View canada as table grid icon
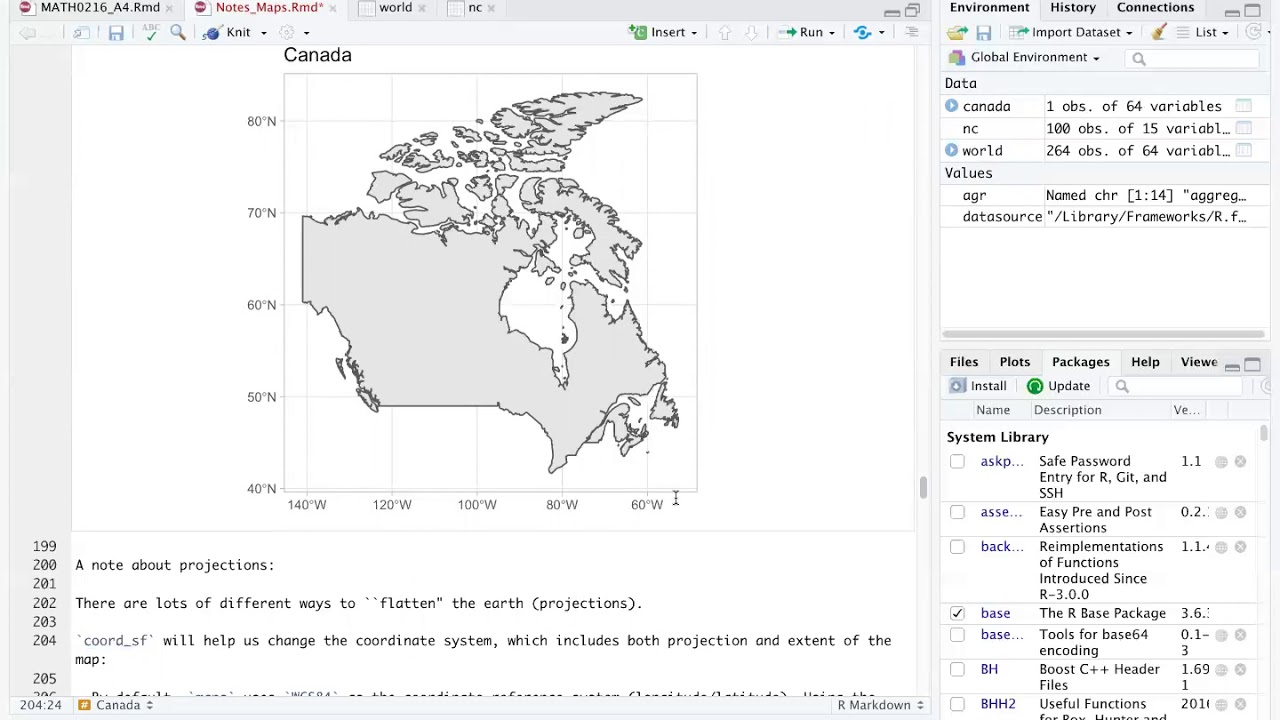 click(1244, 106)
